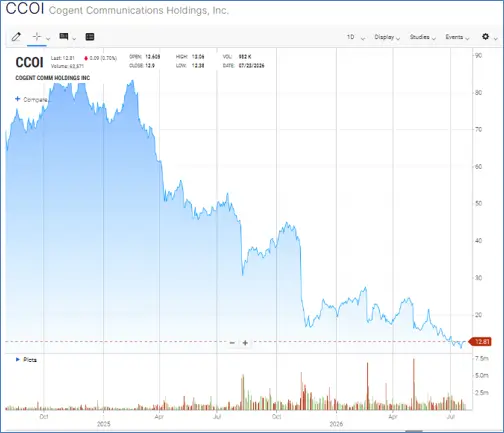Click the 2026 label on time axis
This screenshot has width=504, height=433.
click(x=336, y=424)
